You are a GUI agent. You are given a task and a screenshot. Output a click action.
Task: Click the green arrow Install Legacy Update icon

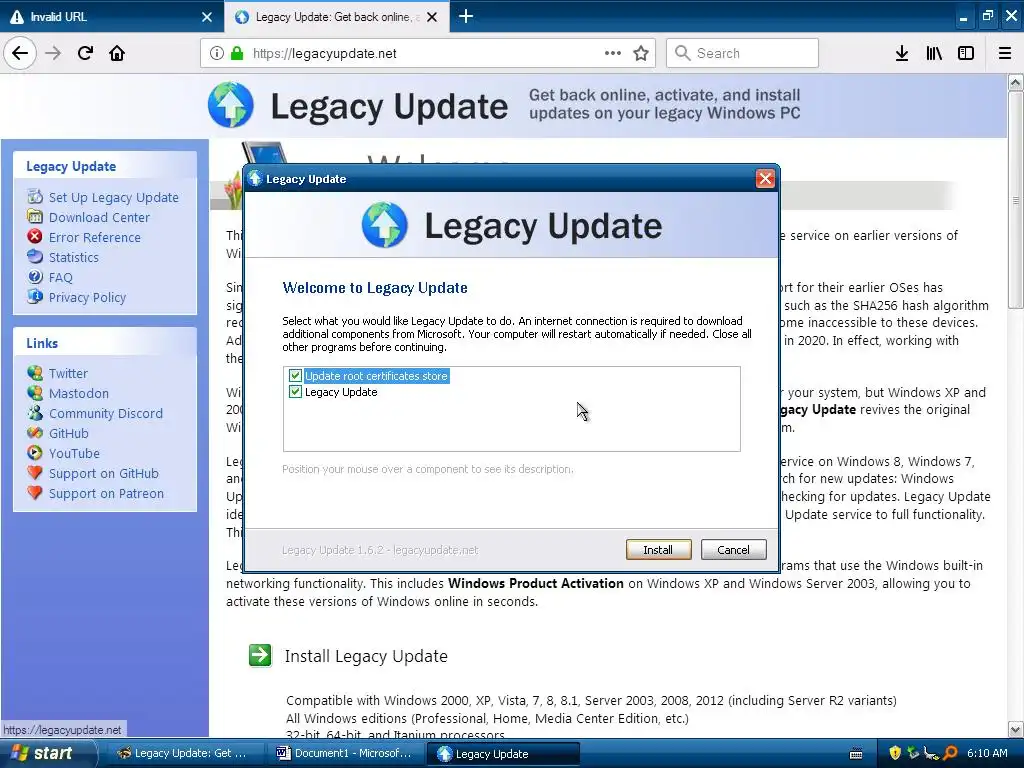point(260,655)
